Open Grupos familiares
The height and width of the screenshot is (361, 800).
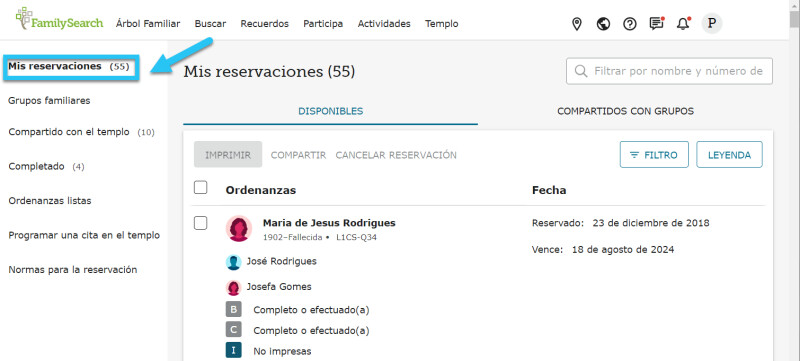pos(49,100)
